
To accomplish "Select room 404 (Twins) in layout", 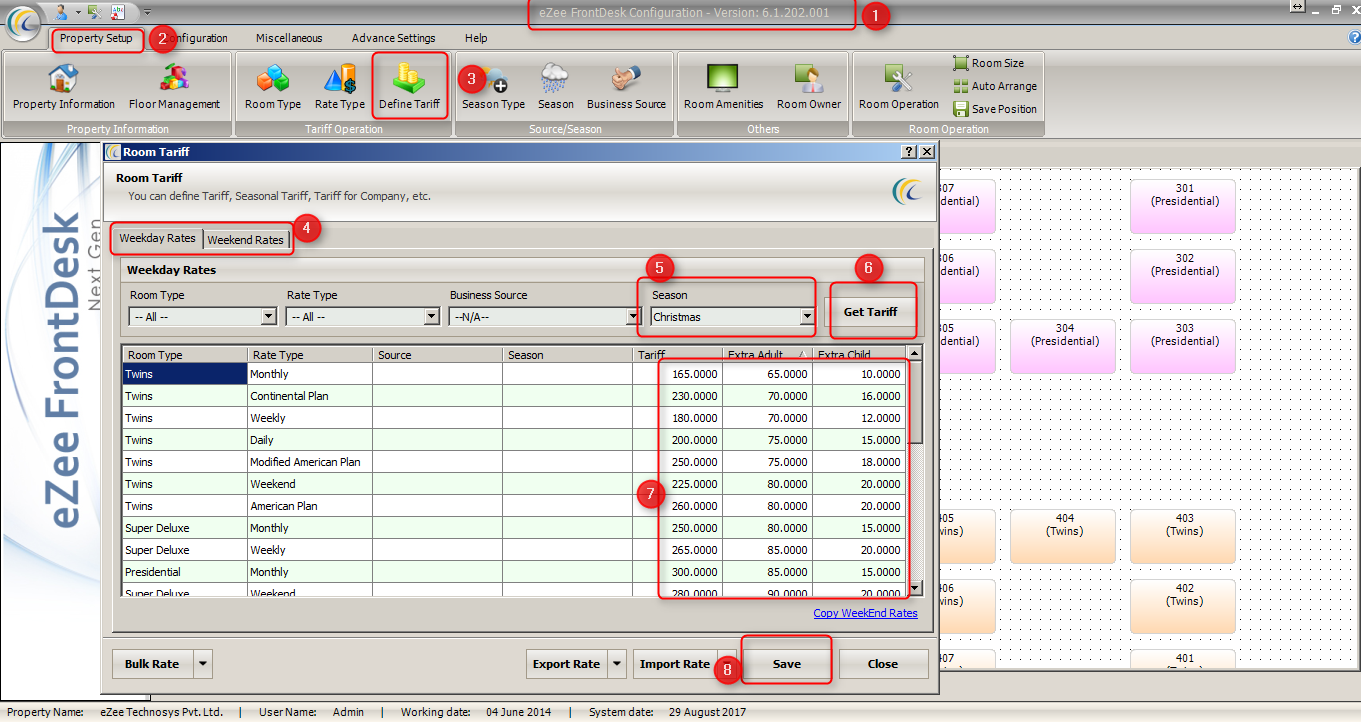I will coord(1064,536).
